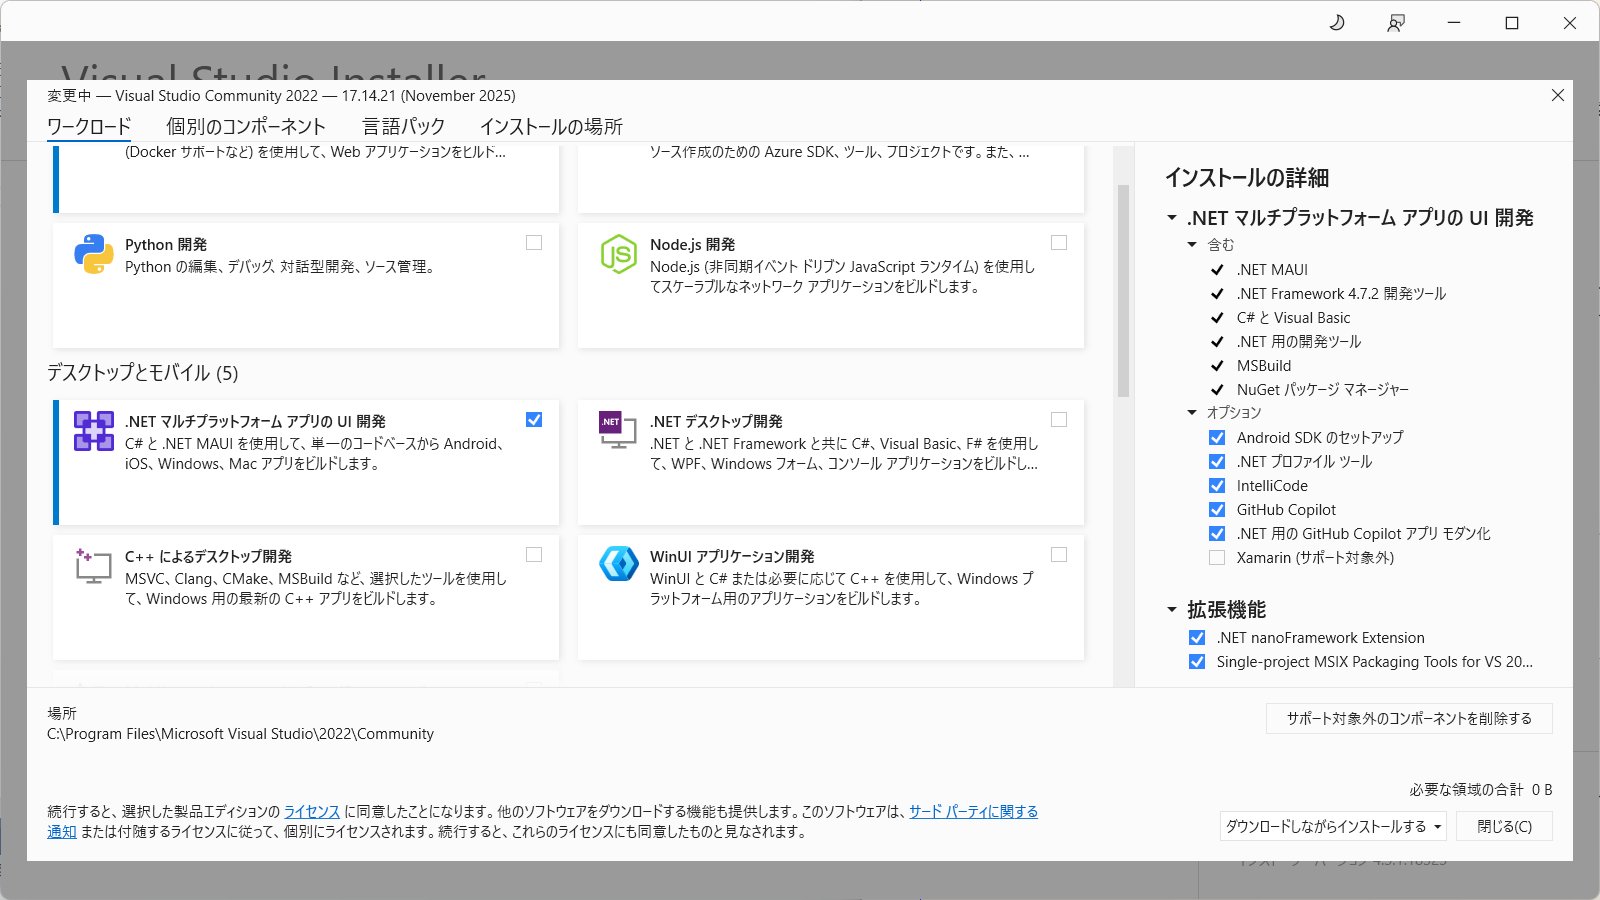Click the 閉じる(C) button
Screen dimensions: 1600x900
pos(1504,827)
